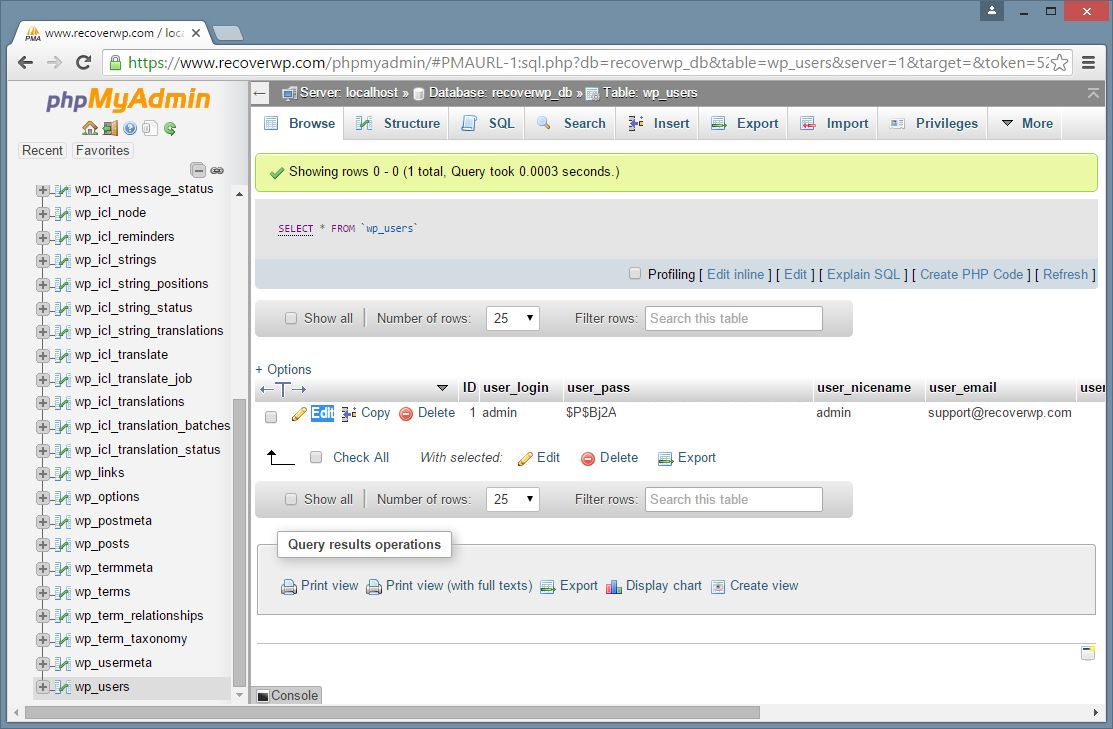The width and height of the screenshot is (1113, 729).
Task: Click the horizontal page scrollbar
Action: [x=392, y=713]
